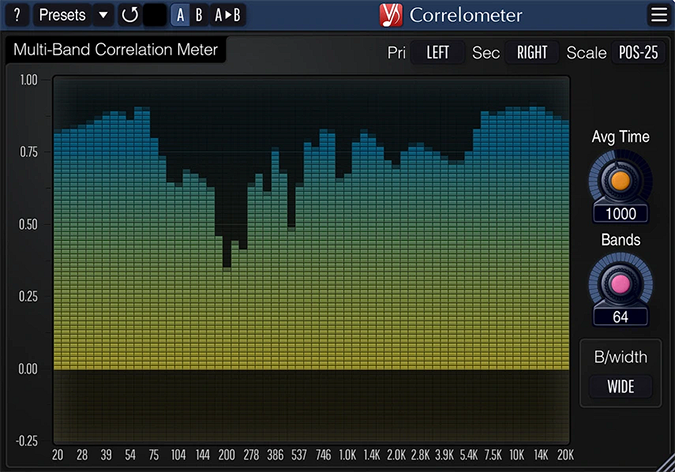The height and width of the screenshot is (472, 675).
Task: Open the Sec channel RIGHT selector
Action: click(x=532, y=53)
